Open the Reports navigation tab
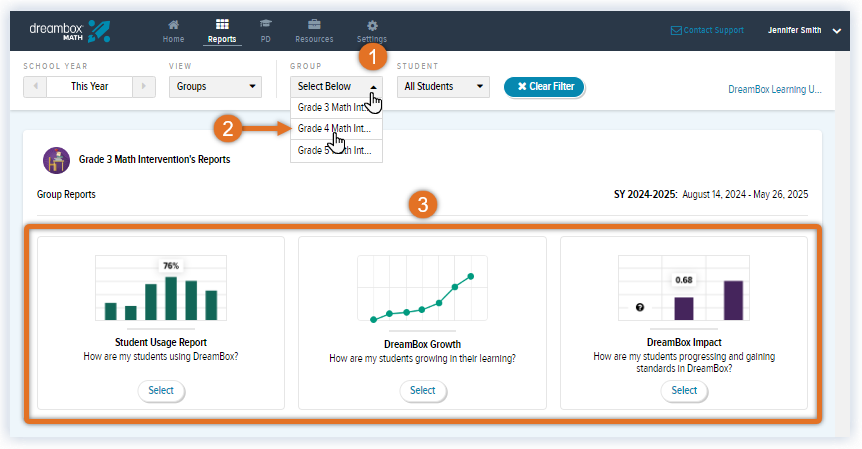The width and height of the screenshot is (862, 449). (x=221, y=30)
